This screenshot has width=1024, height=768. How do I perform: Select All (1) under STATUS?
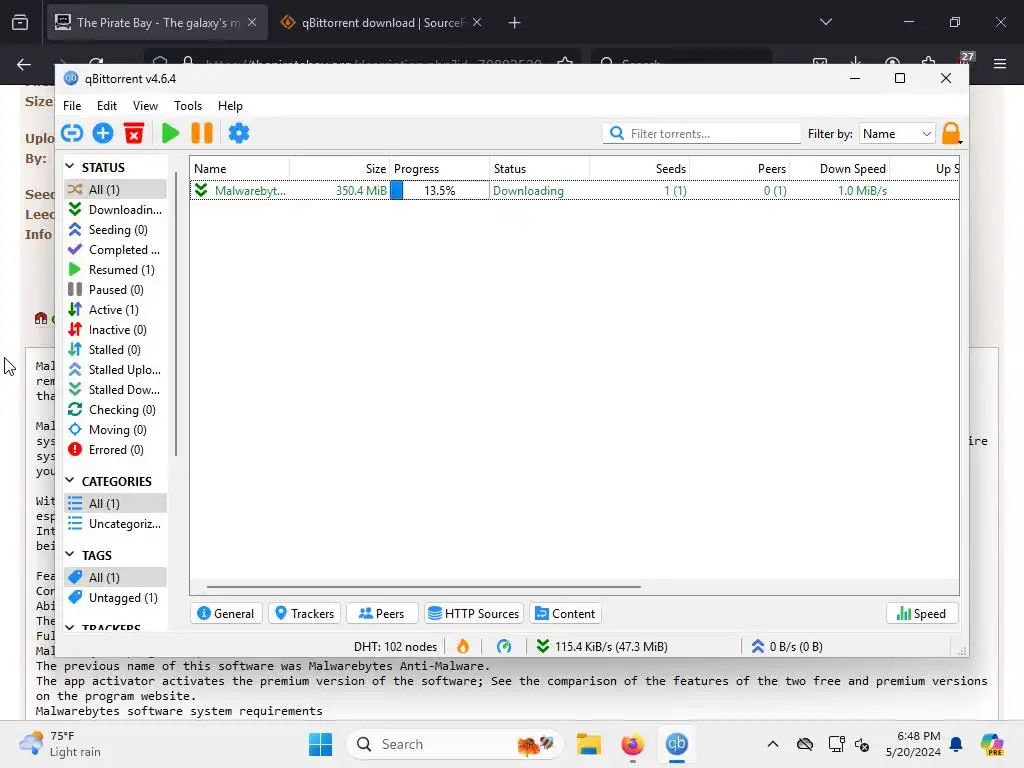tap(116, 189)
